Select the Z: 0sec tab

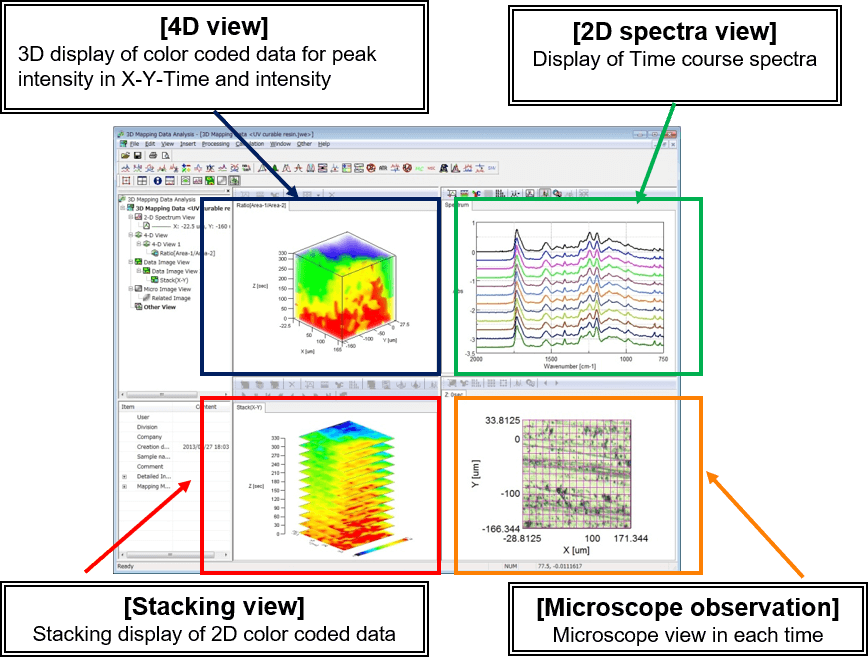tap(454, 395)
